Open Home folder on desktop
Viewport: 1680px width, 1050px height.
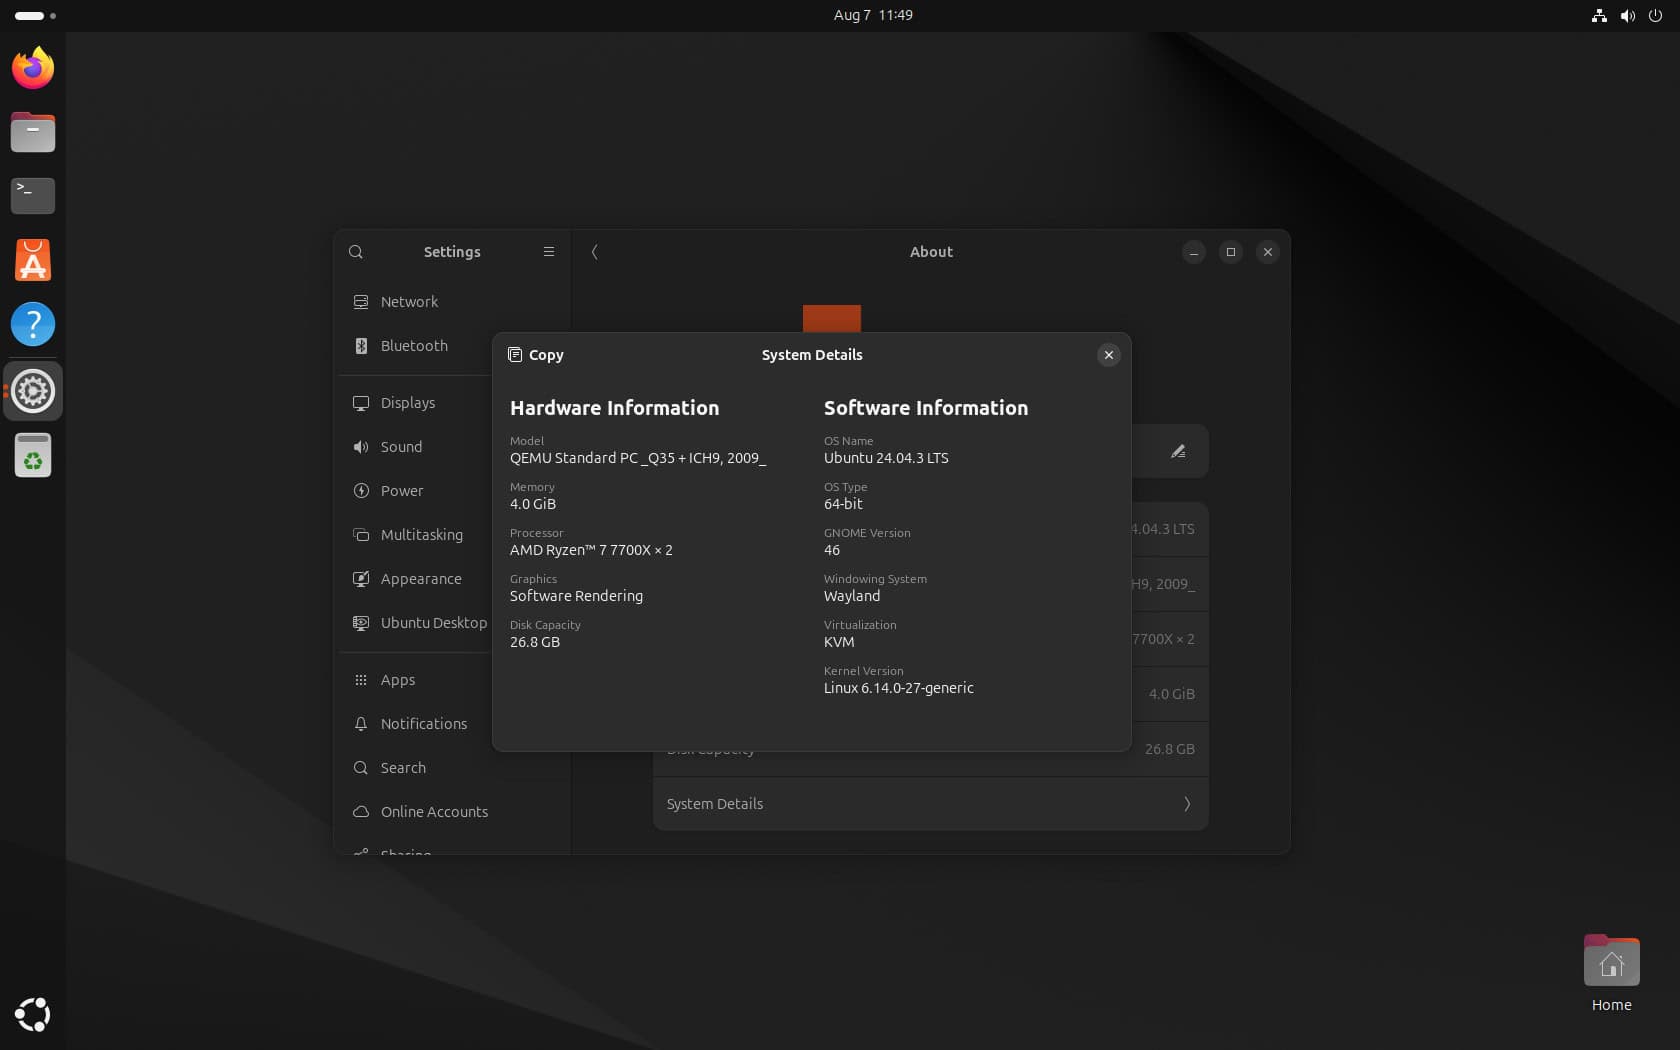coord(1611,973)
